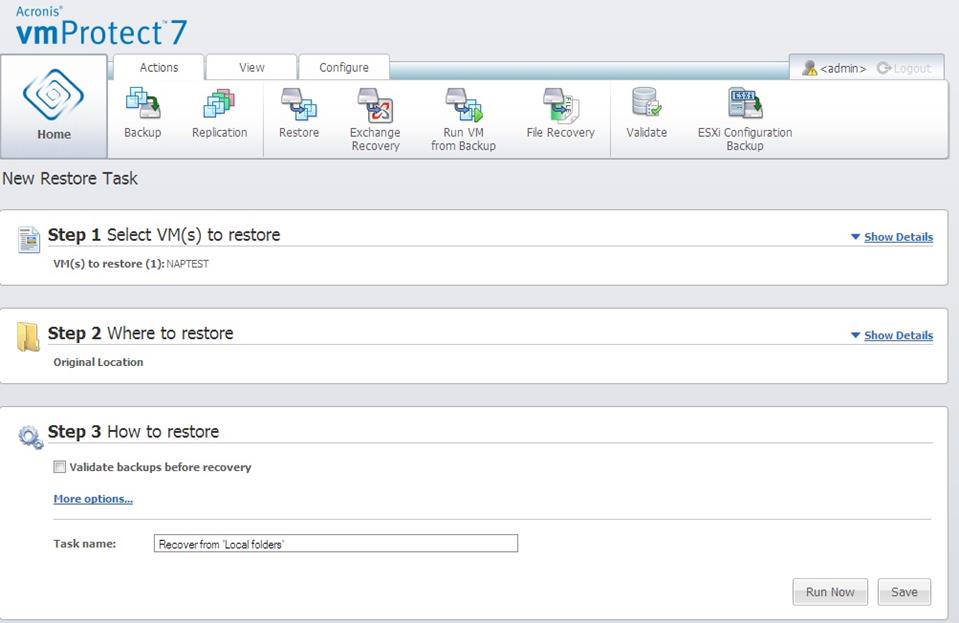
Task: Click the Step 1 Select VM(s) heading
Action: 164,235
